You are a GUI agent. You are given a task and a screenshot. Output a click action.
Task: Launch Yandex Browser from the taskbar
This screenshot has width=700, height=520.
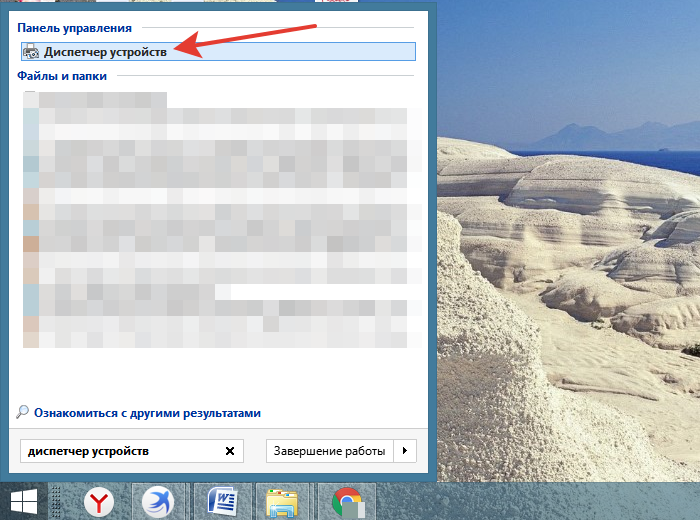tap(98, 502)
